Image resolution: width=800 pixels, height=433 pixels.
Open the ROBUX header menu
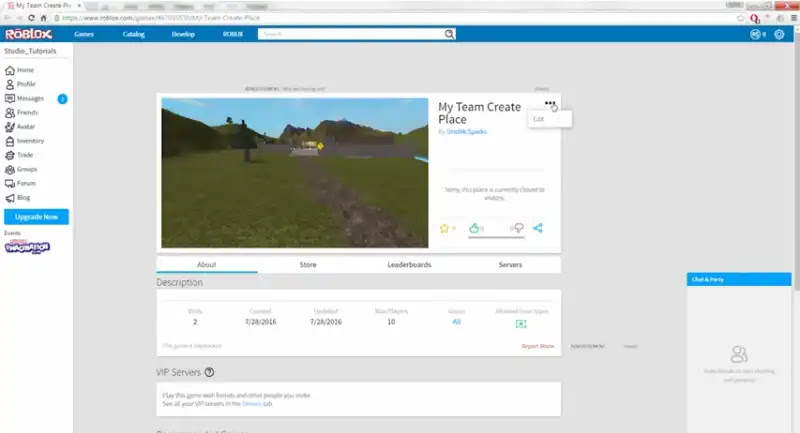[x=233, y=34]
